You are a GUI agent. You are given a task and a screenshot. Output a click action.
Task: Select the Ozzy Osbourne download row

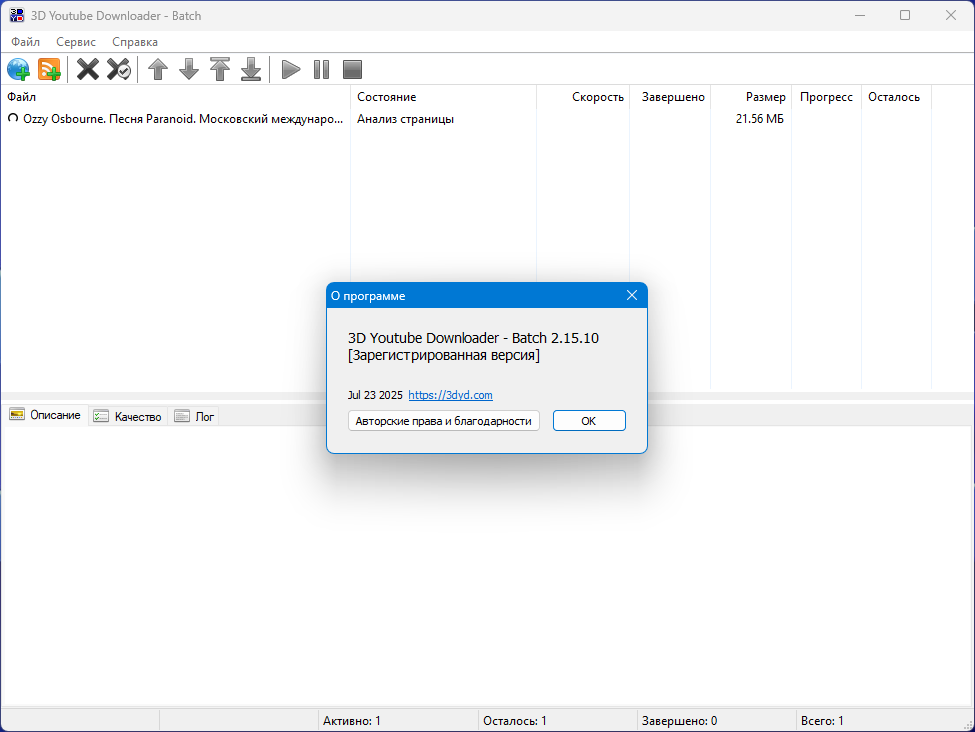tap(466, 119)
